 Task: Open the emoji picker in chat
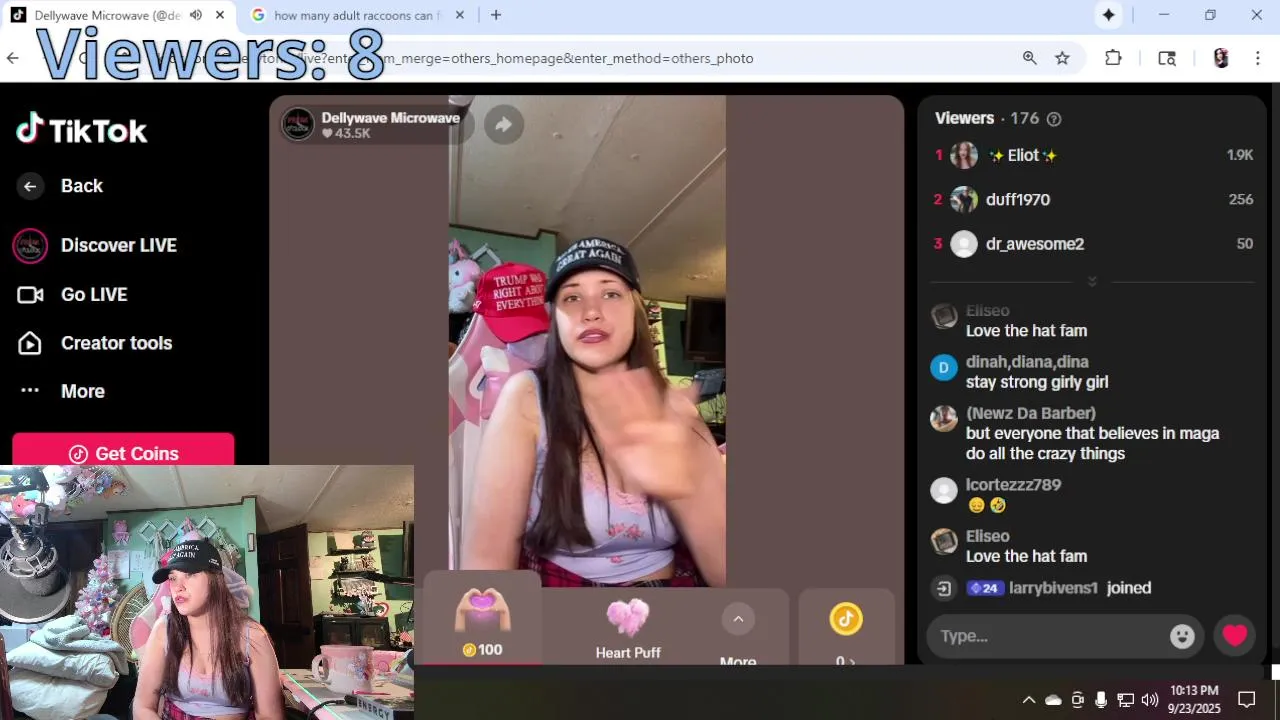pyautogui.click(x=1182, y=636)
